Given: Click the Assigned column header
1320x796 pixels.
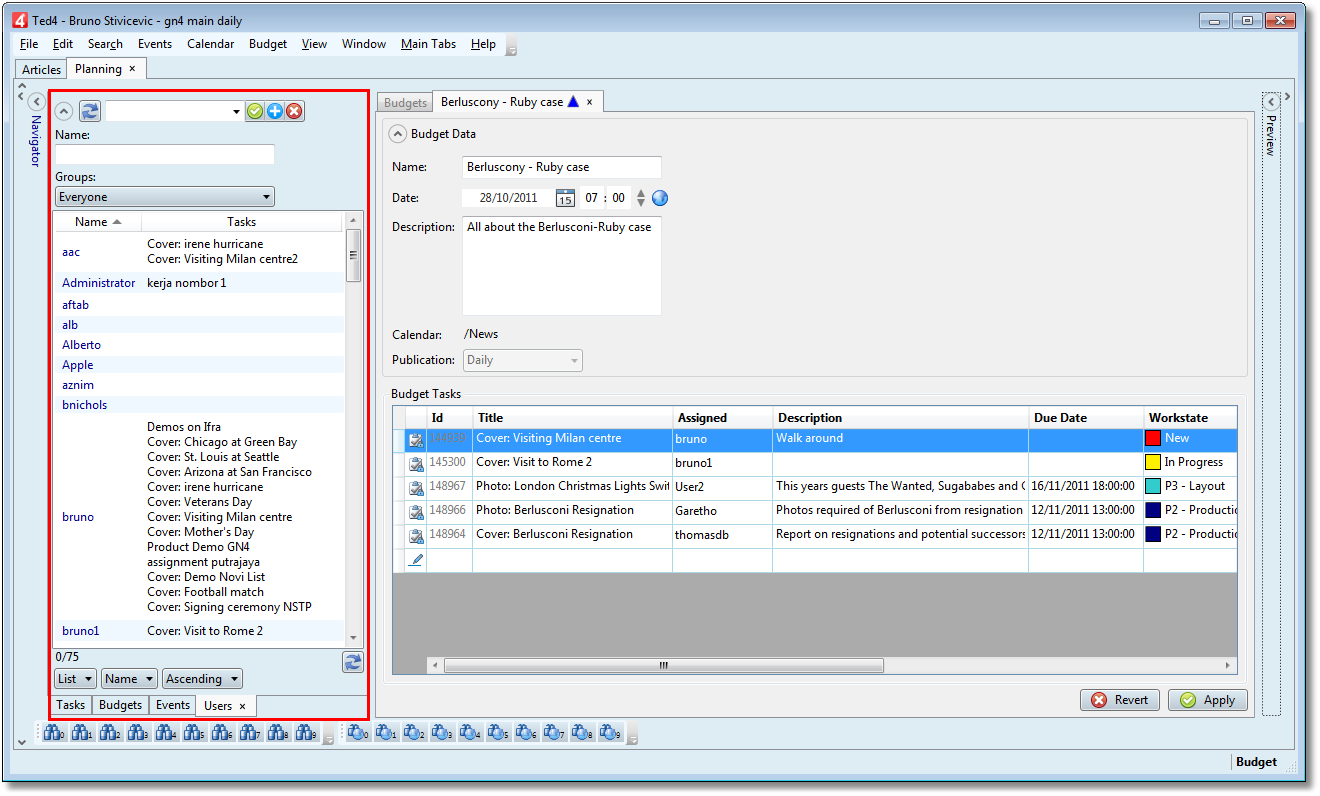Looking at the screenshot, I should [x=723, y=418].
